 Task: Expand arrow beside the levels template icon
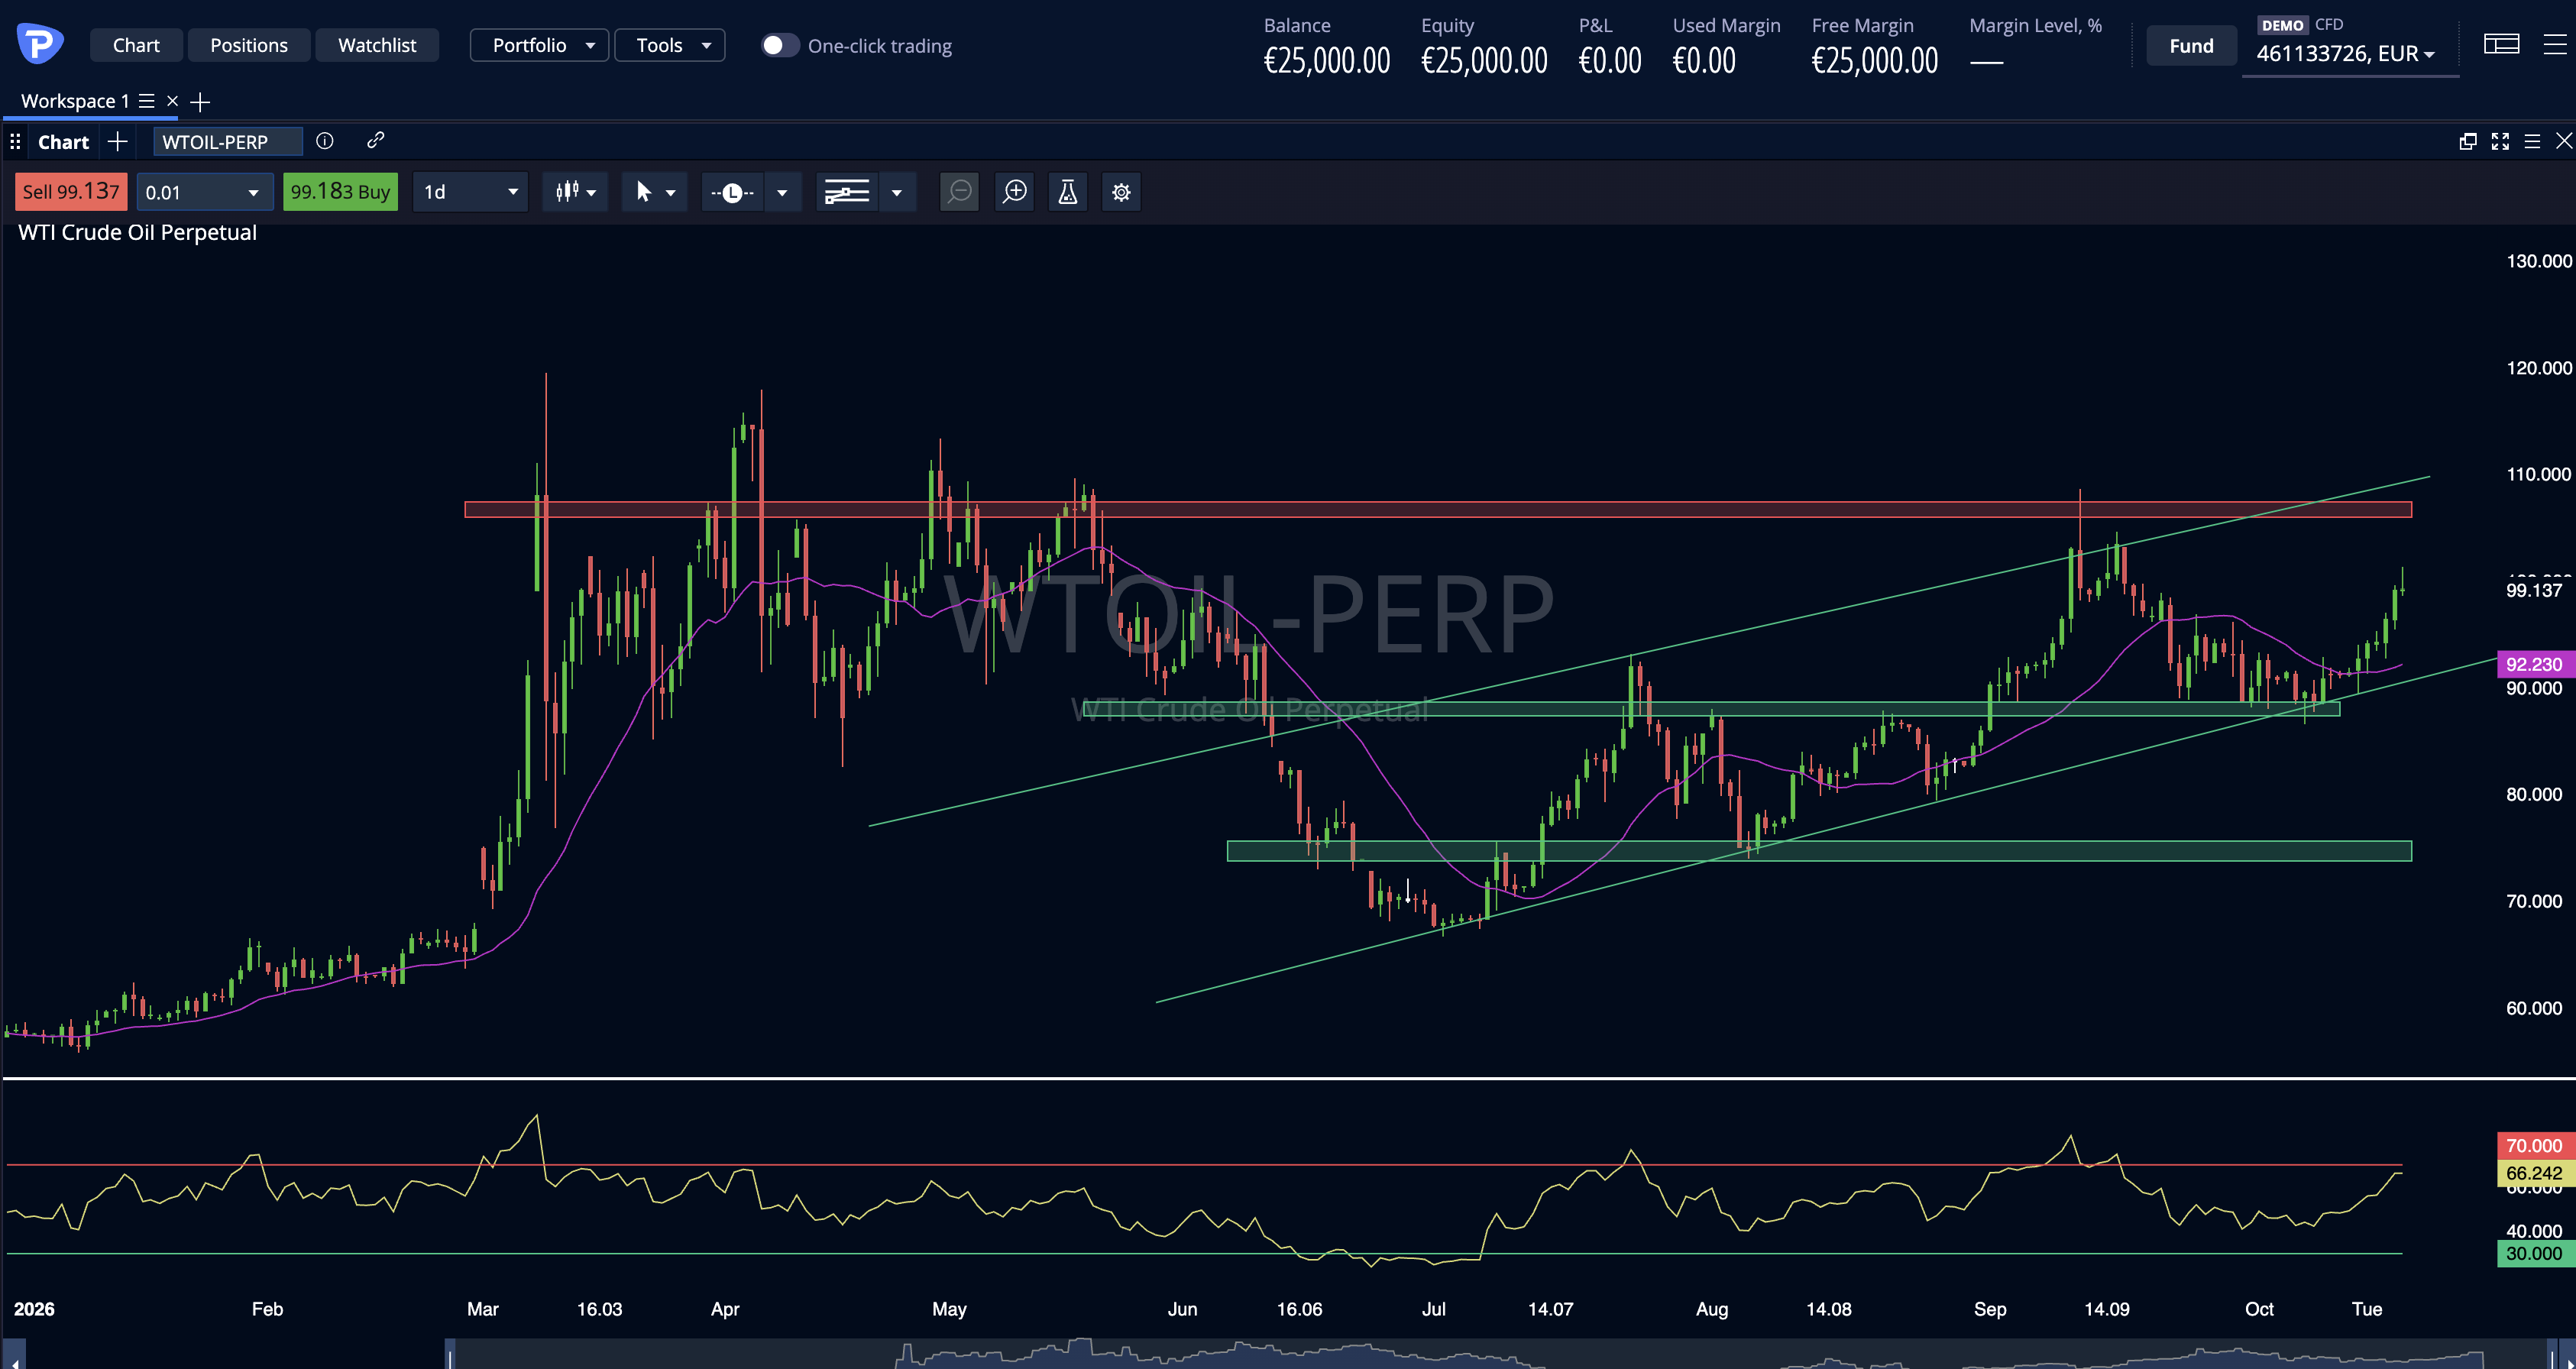897,192
